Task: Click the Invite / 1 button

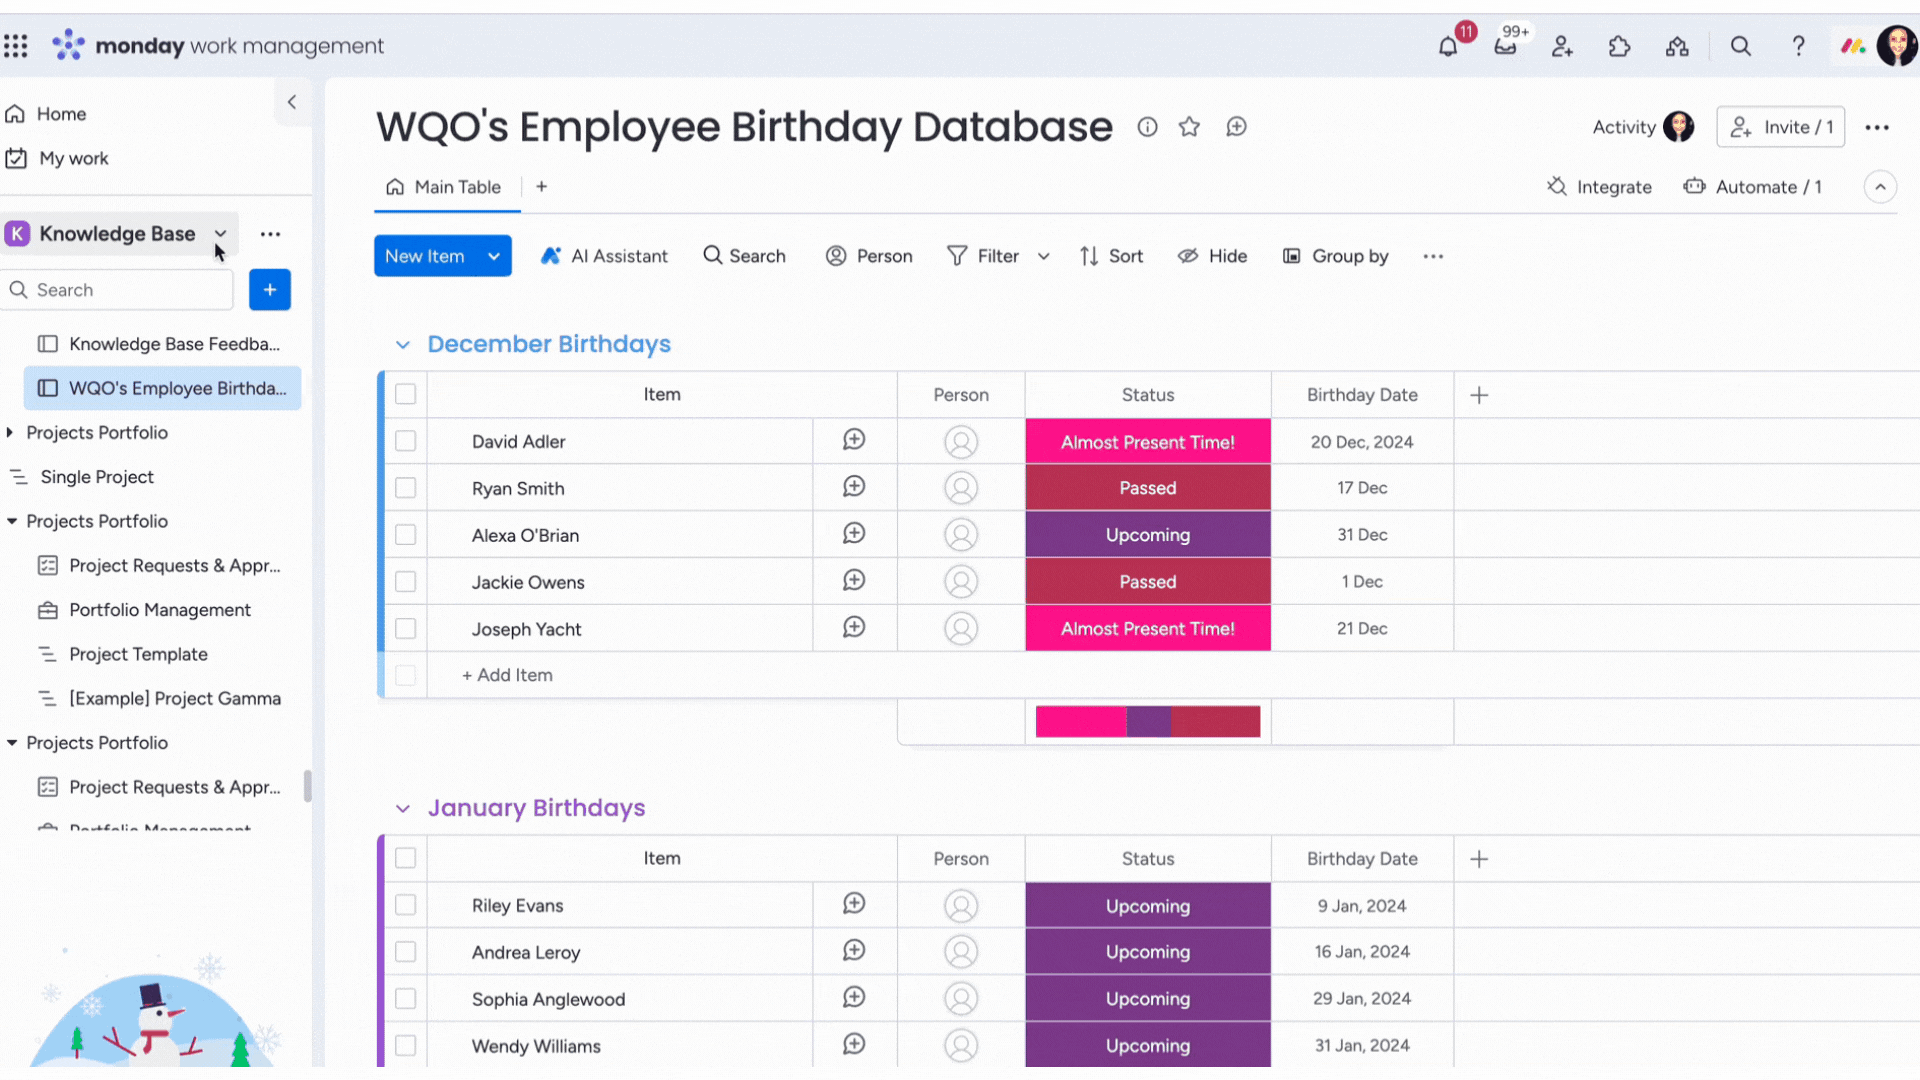Action: click(1780, 127)
